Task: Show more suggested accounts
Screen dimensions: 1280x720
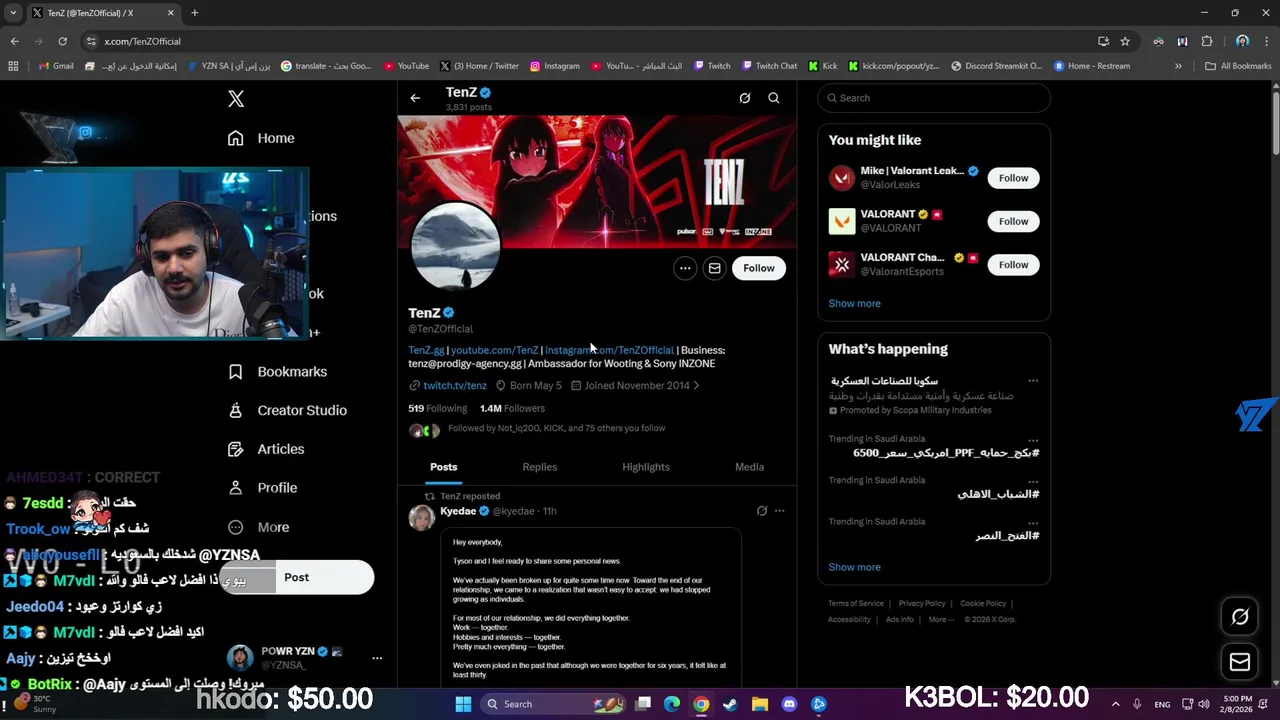Action: point(854,303)
